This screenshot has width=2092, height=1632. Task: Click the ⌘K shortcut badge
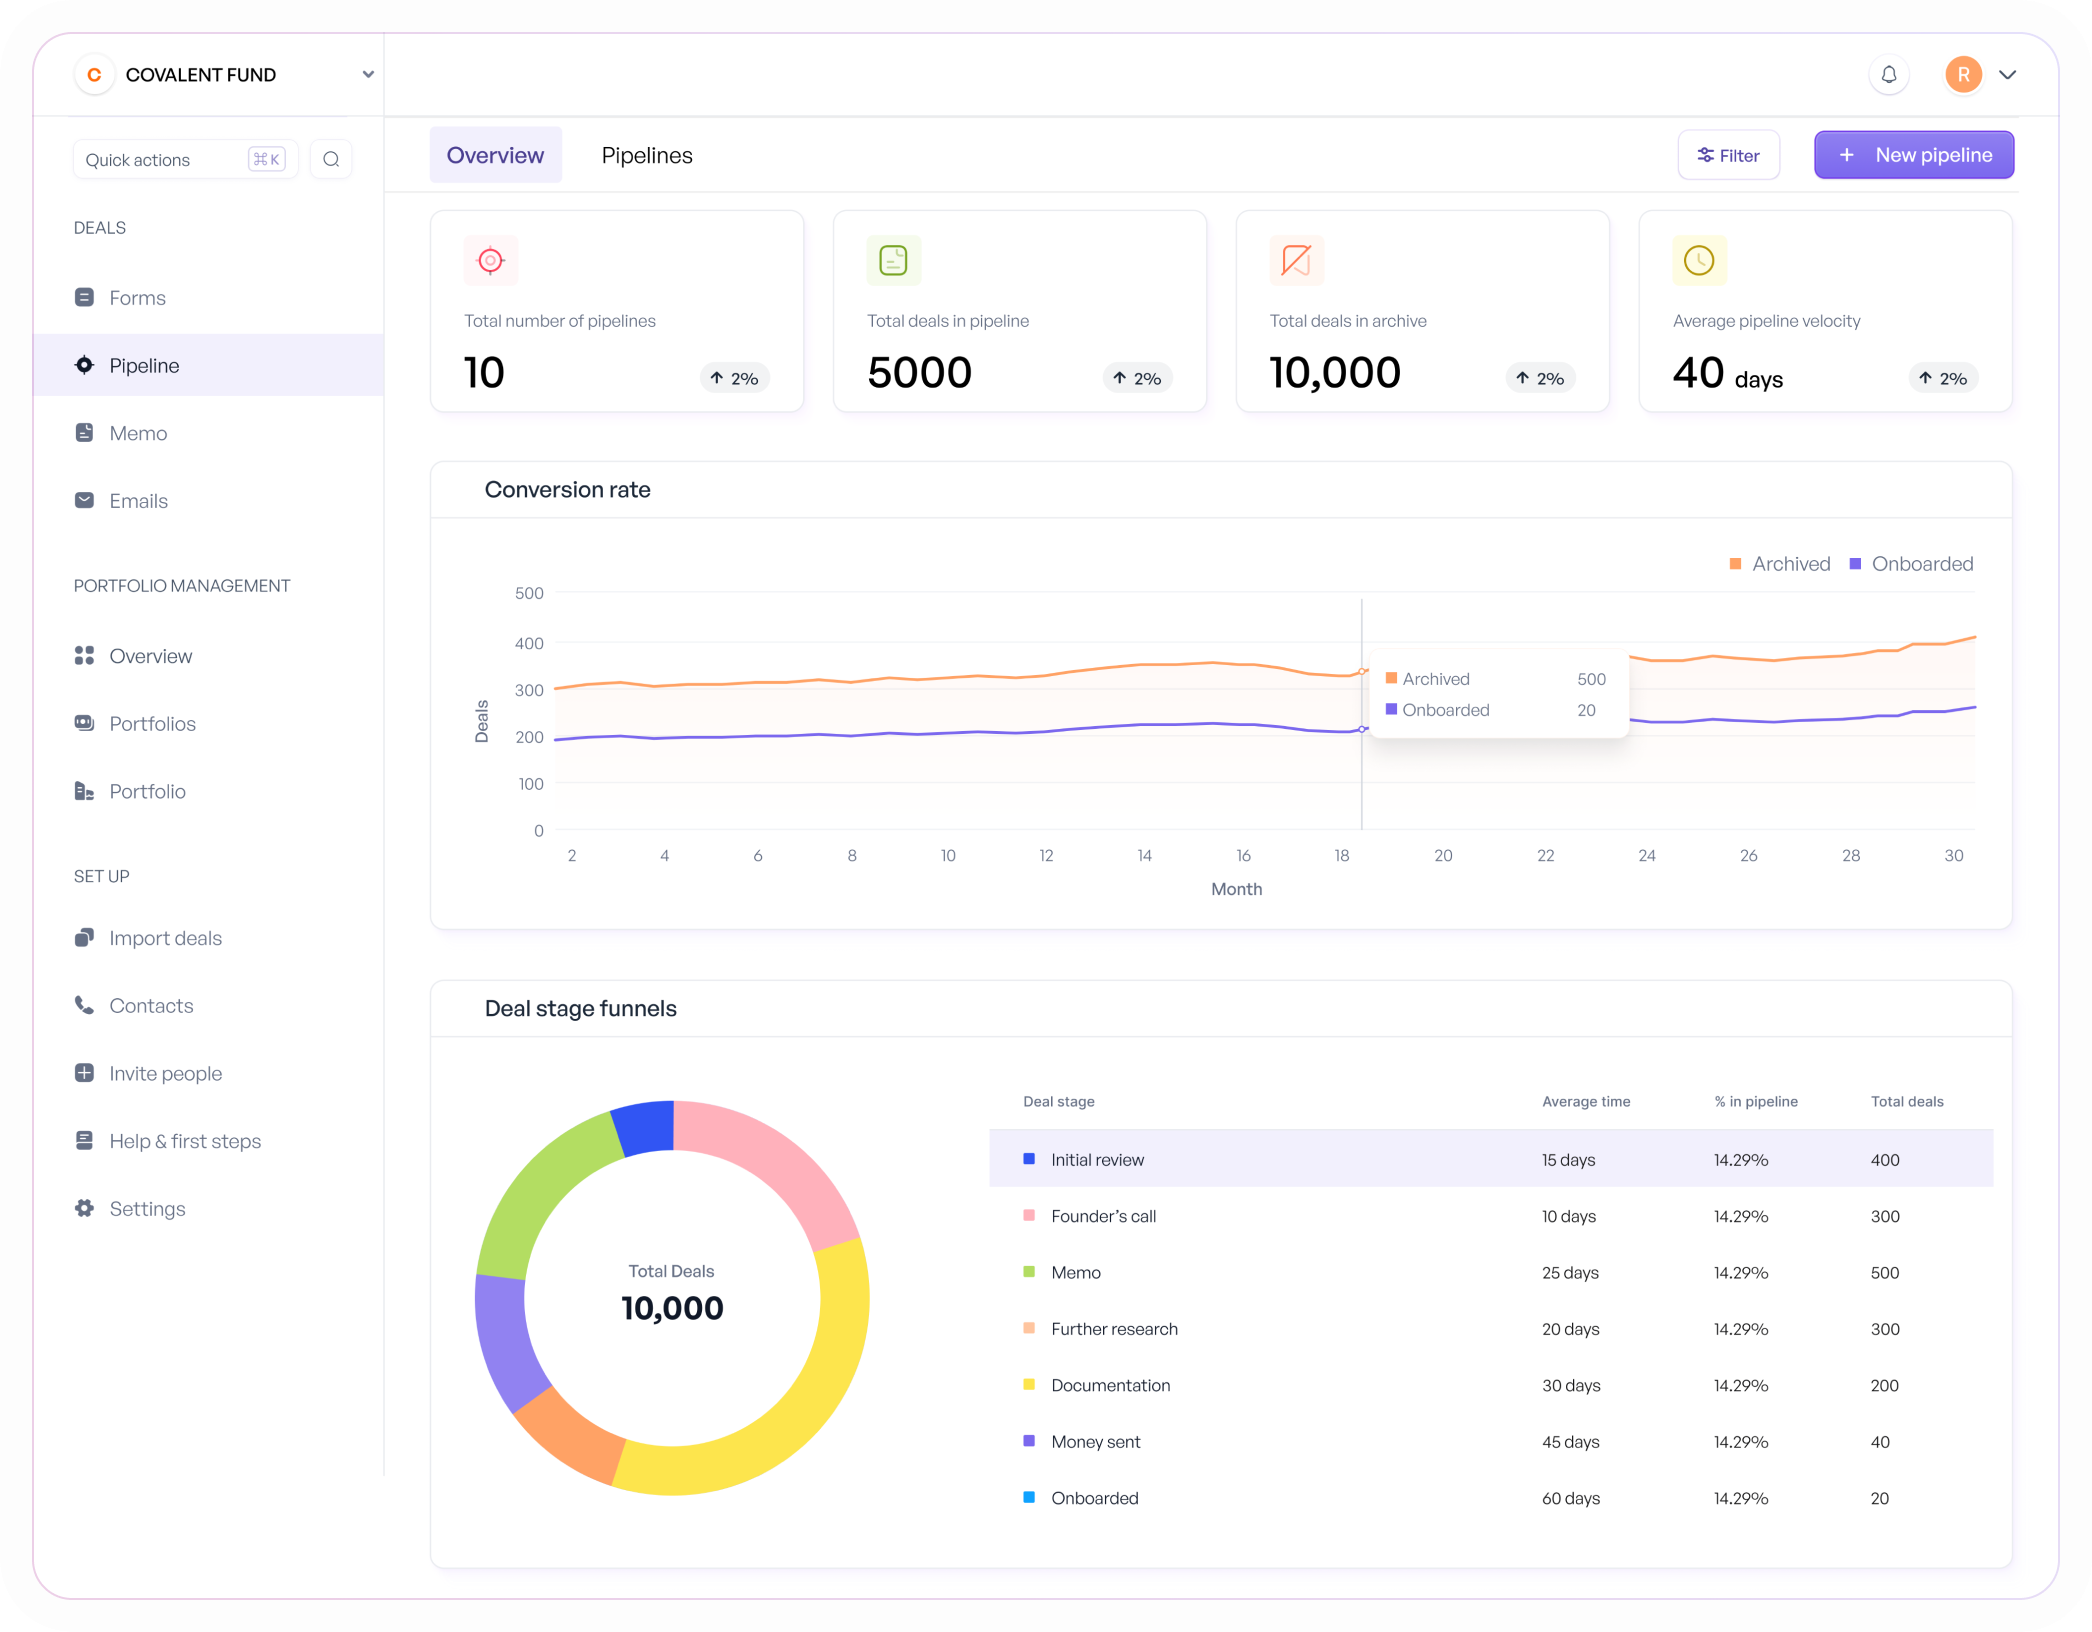(x=266, y=159)
